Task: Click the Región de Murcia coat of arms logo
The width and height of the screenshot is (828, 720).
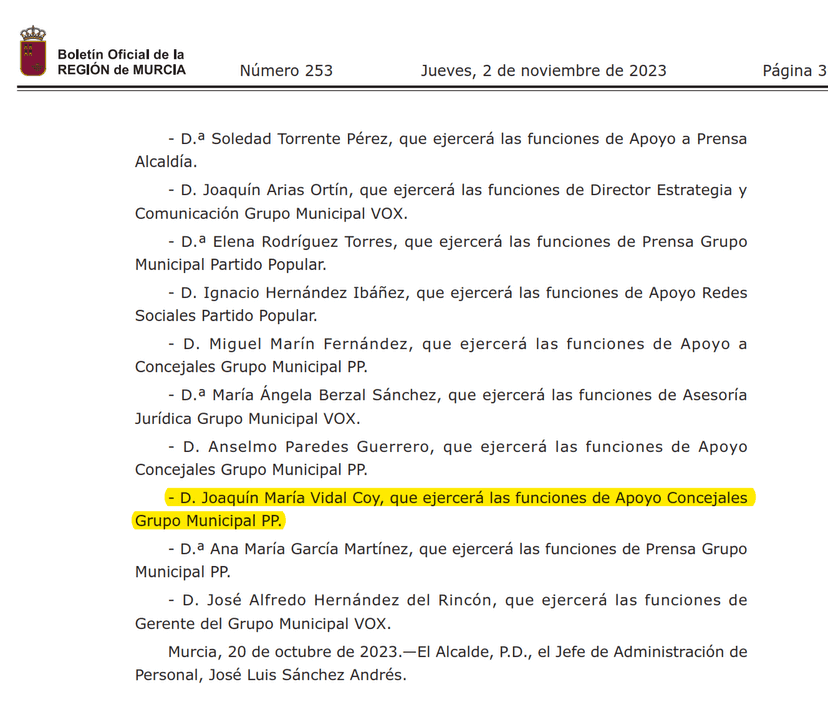Action: click(33, 53)
